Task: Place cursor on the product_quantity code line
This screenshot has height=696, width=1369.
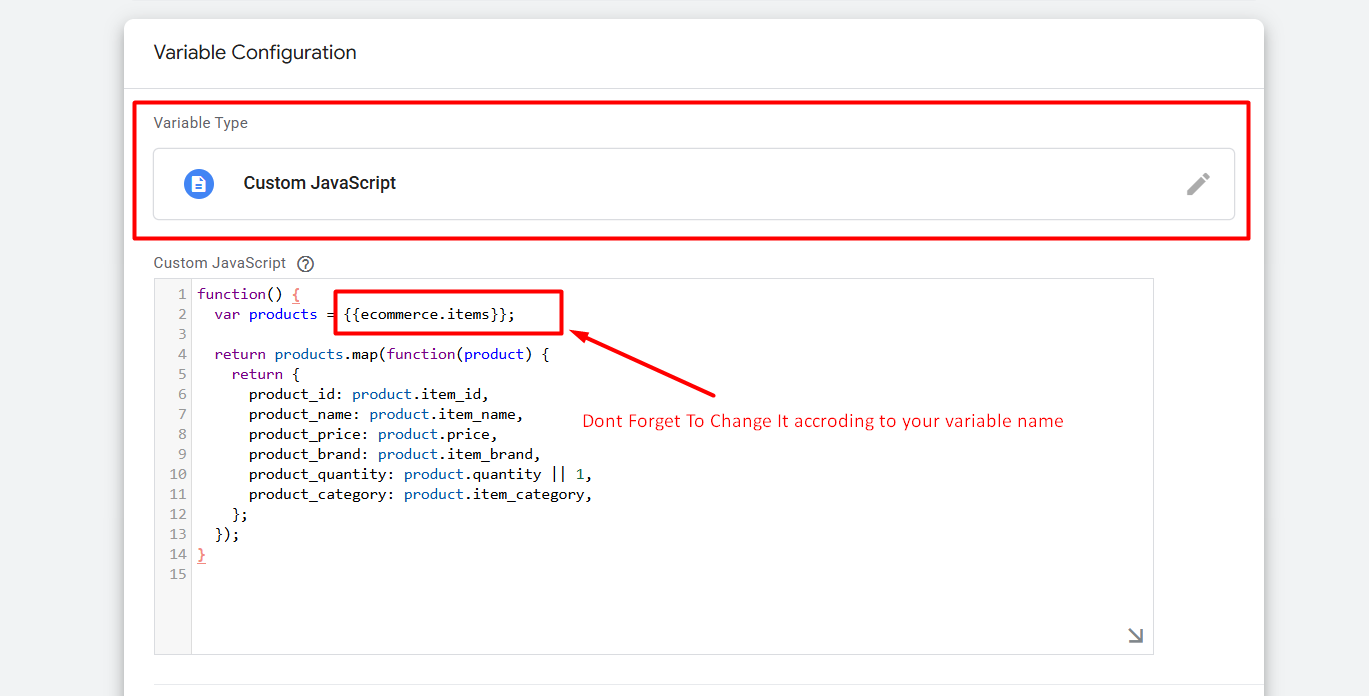Action: coord(420,474)
